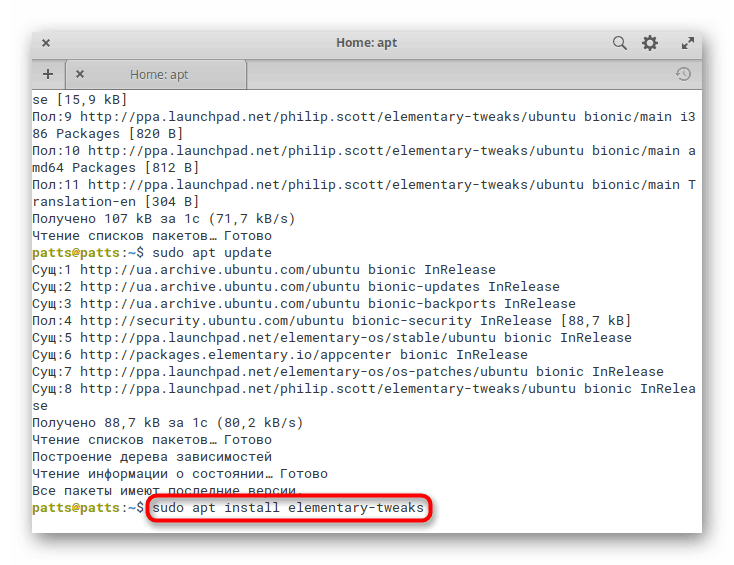This screenshot has height=565, width=734.
Task: Click the last patts@patts prompt
Action: point(88,508)
